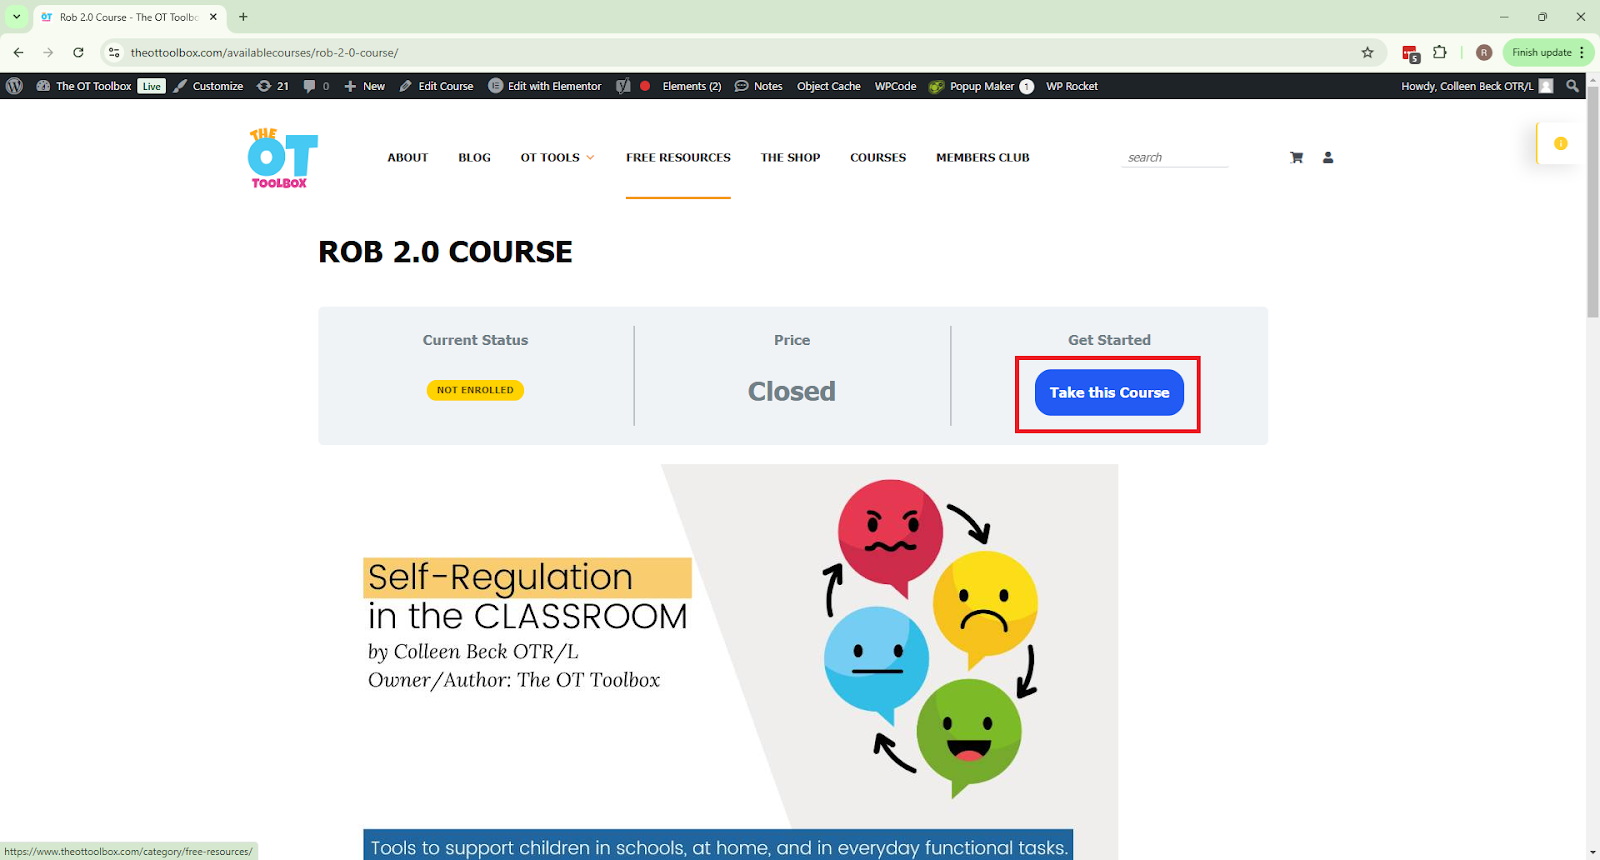
Task: Open the shopping cart icon
Action: click(x=1297, y=157)
